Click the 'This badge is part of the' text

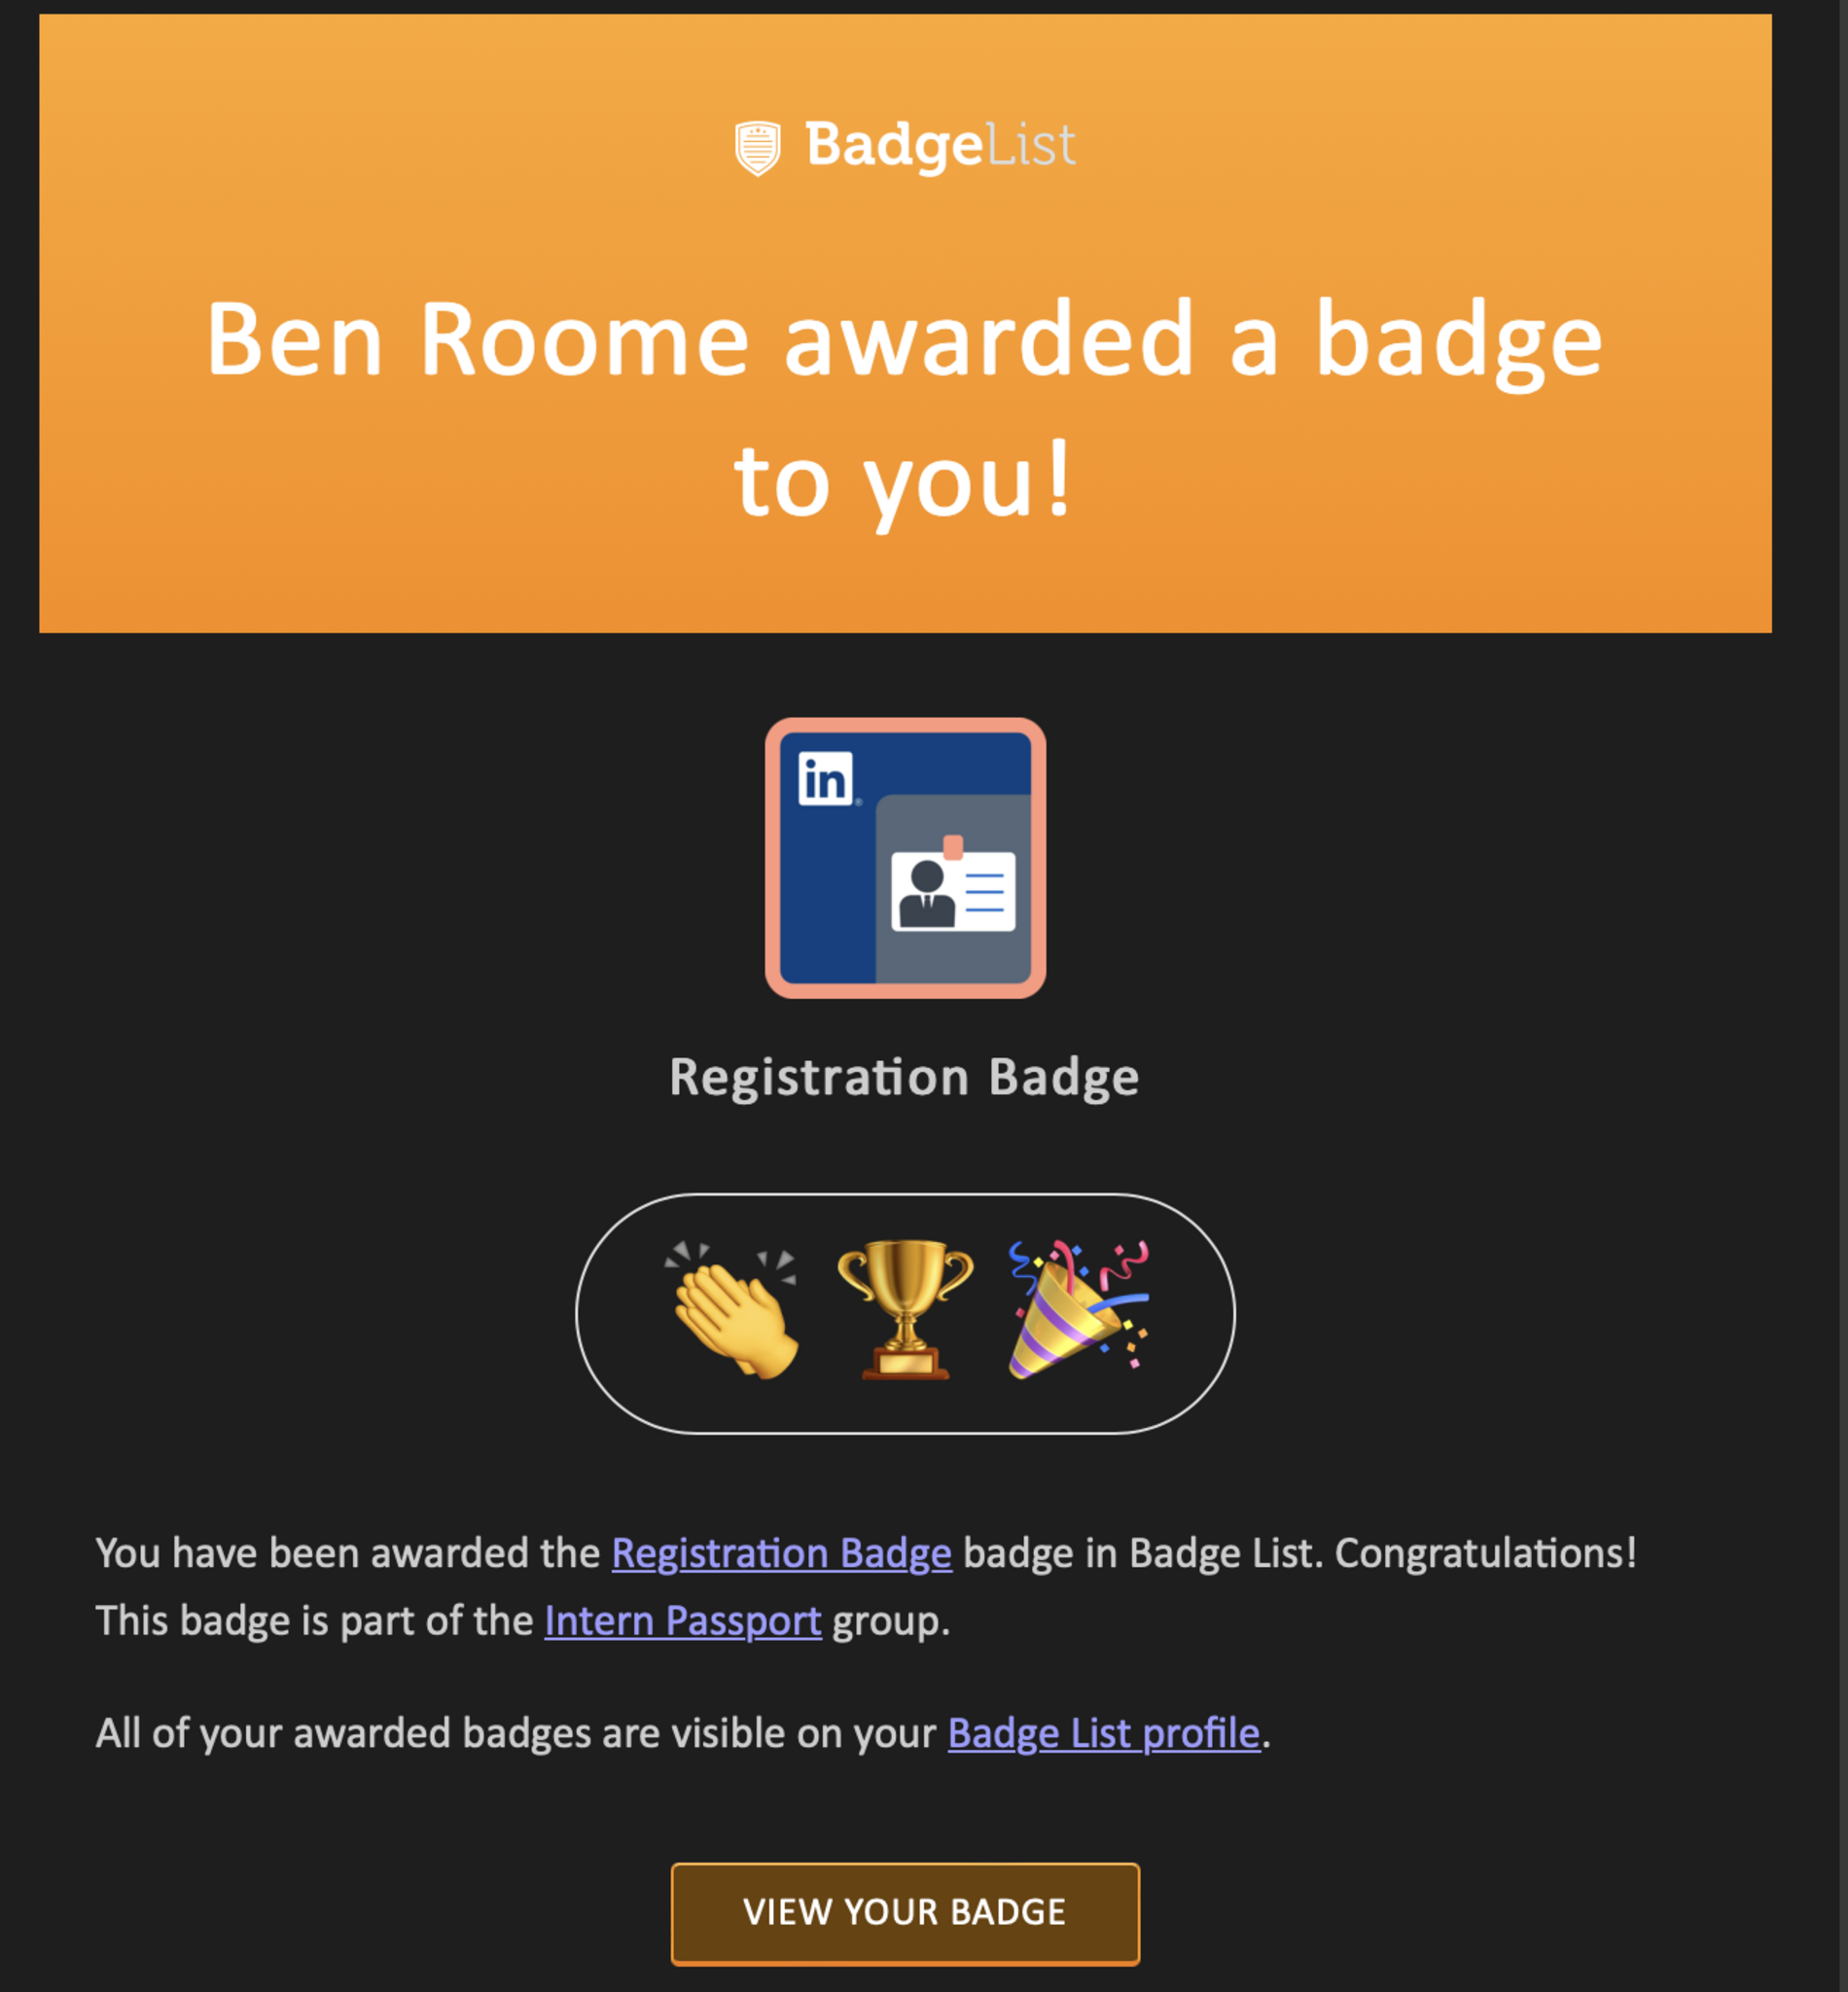[315, 1621]
